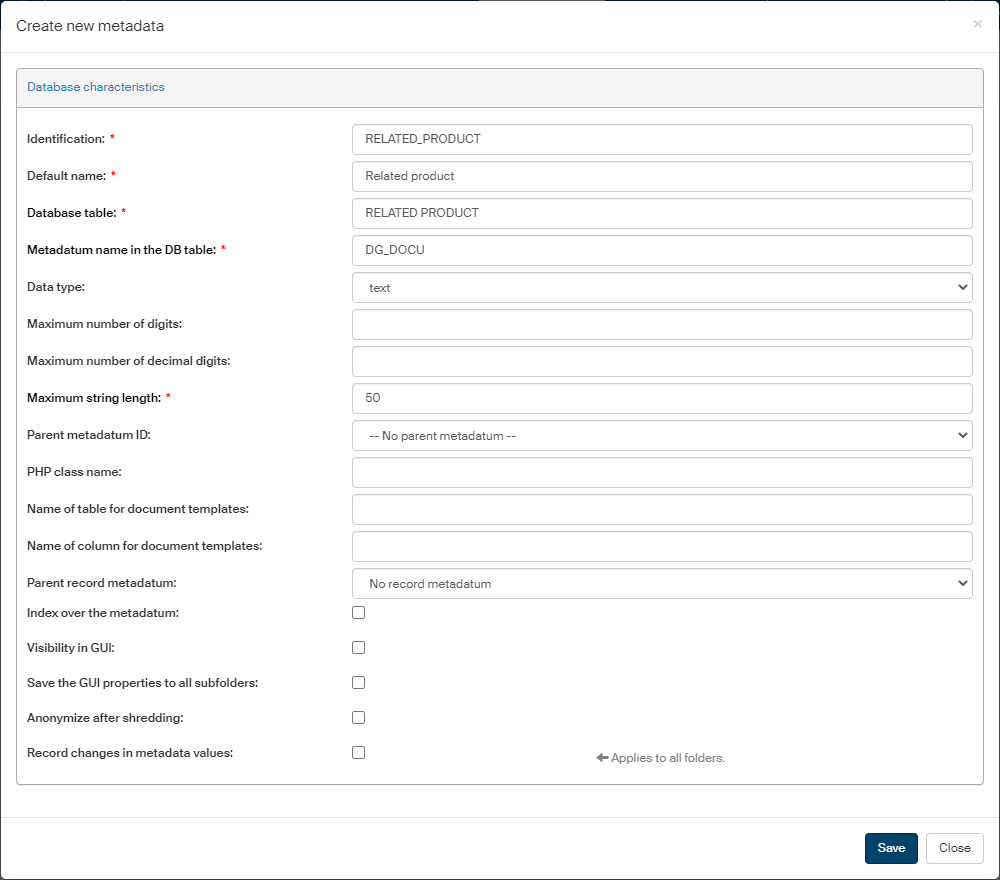Select the PHP class name field
This screenshot has width=1000, height=880.
pos(662,472)
